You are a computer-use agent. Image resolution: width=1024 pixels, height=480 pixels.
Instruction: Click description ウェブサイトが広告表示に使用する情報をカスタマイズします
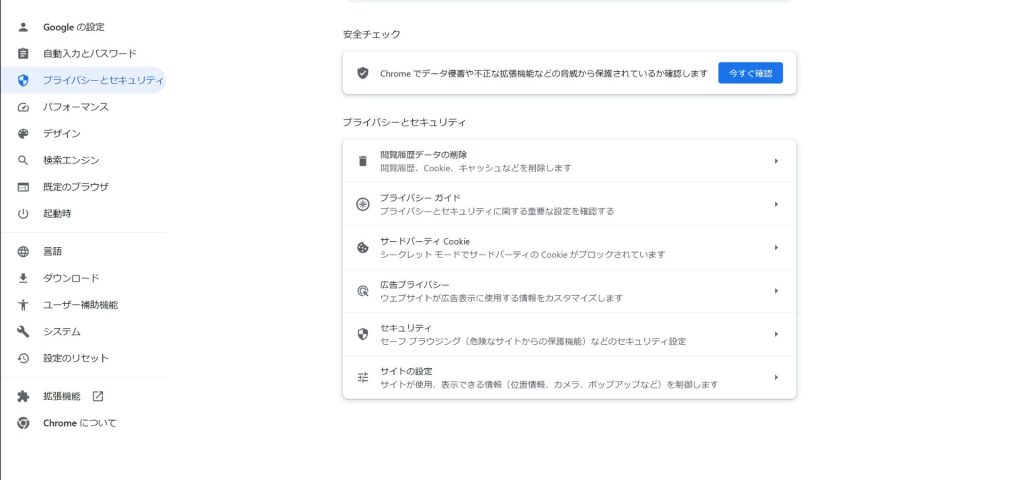click(x=502, y=298)
